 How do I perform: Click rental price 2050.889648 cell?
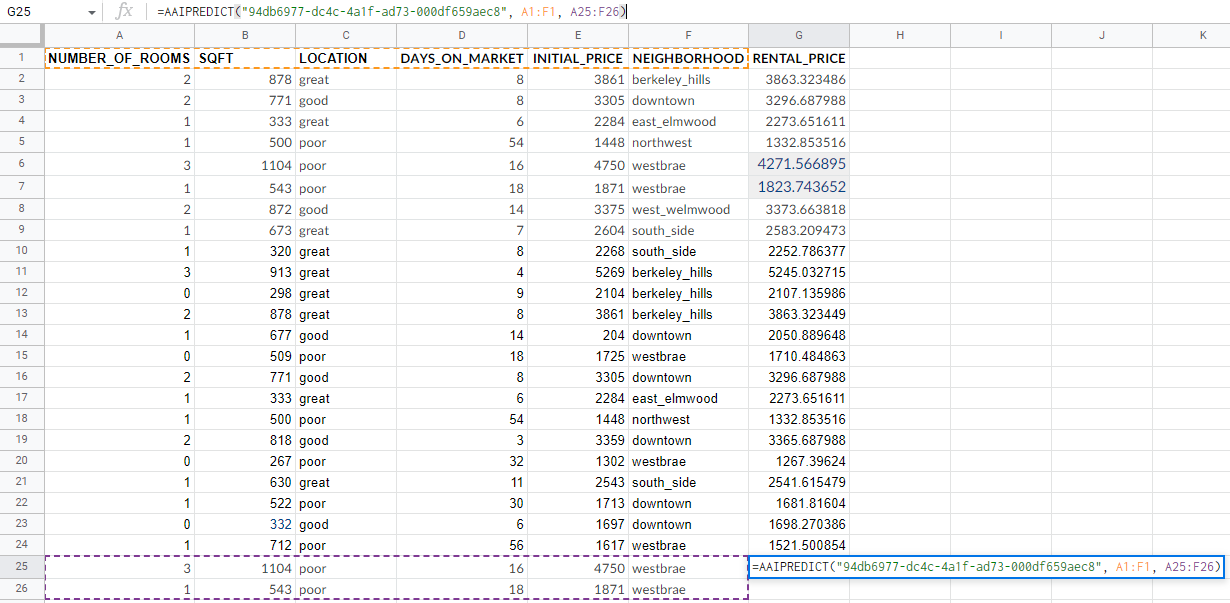click(x=798, y=335)
